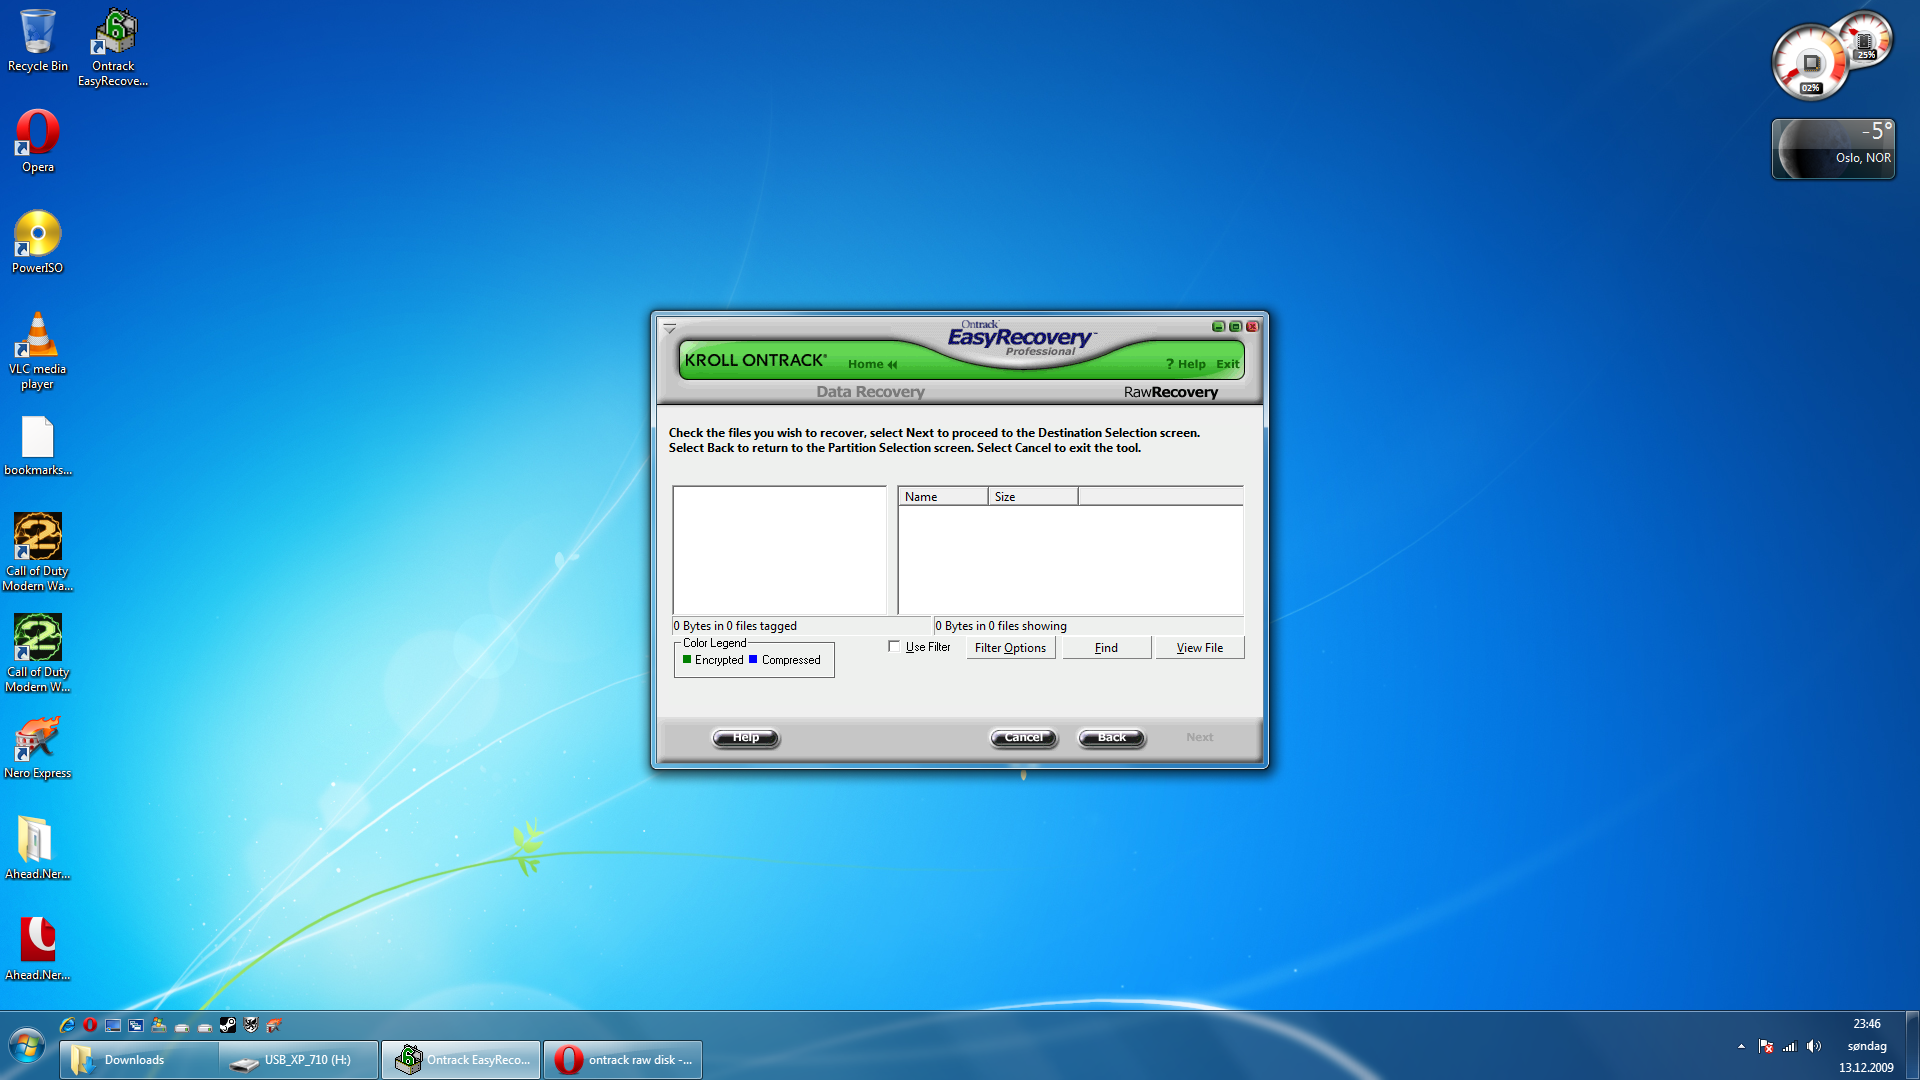Select the bookmarks file on desktop

pyautogui.click(x=37, y=446)
